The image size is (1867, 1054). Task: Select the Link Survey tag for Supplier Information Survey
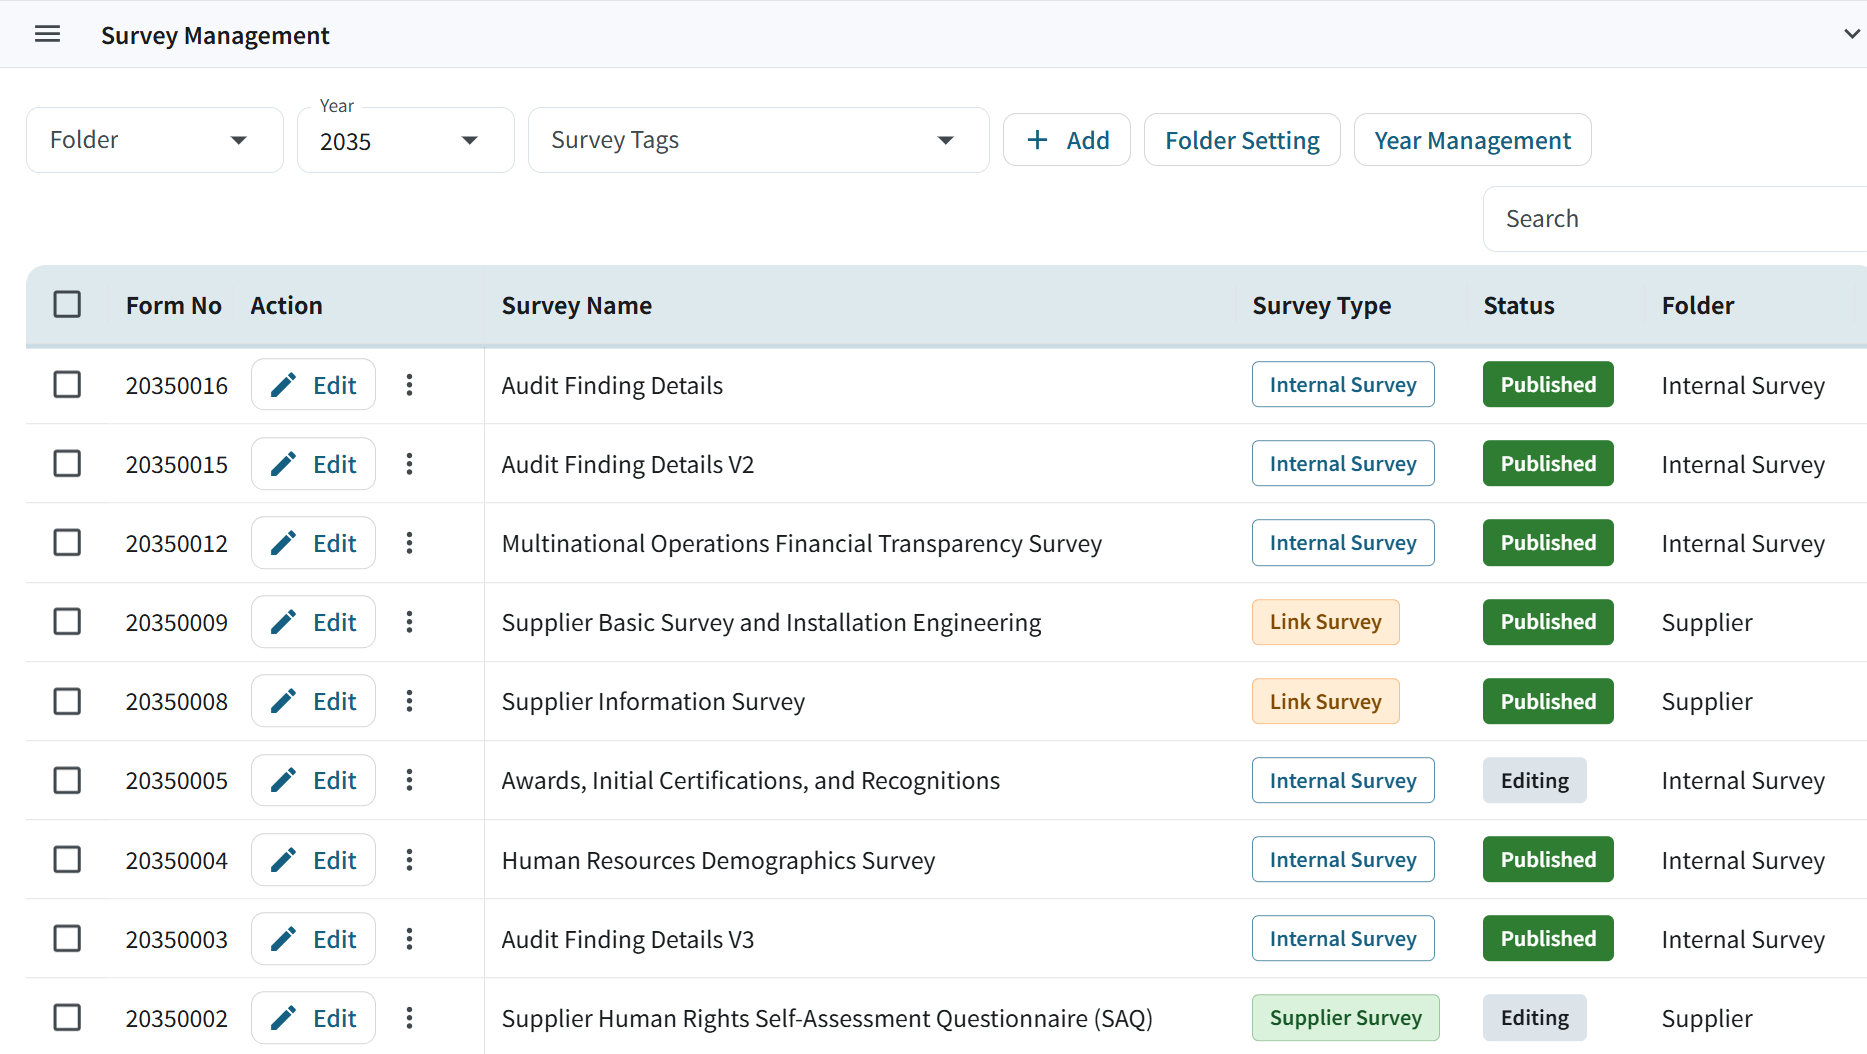[1325, 701]
